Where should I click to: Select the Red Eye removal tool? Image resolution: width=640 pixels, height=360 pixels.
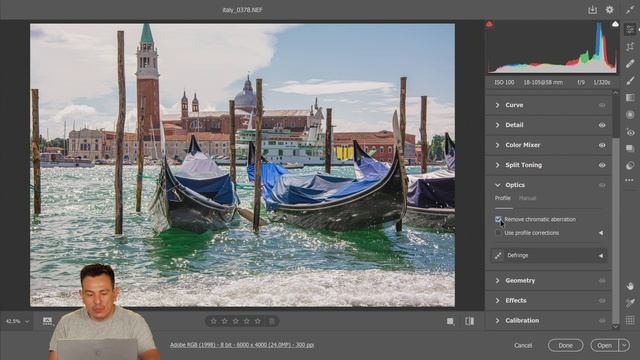tap(630, 132)
